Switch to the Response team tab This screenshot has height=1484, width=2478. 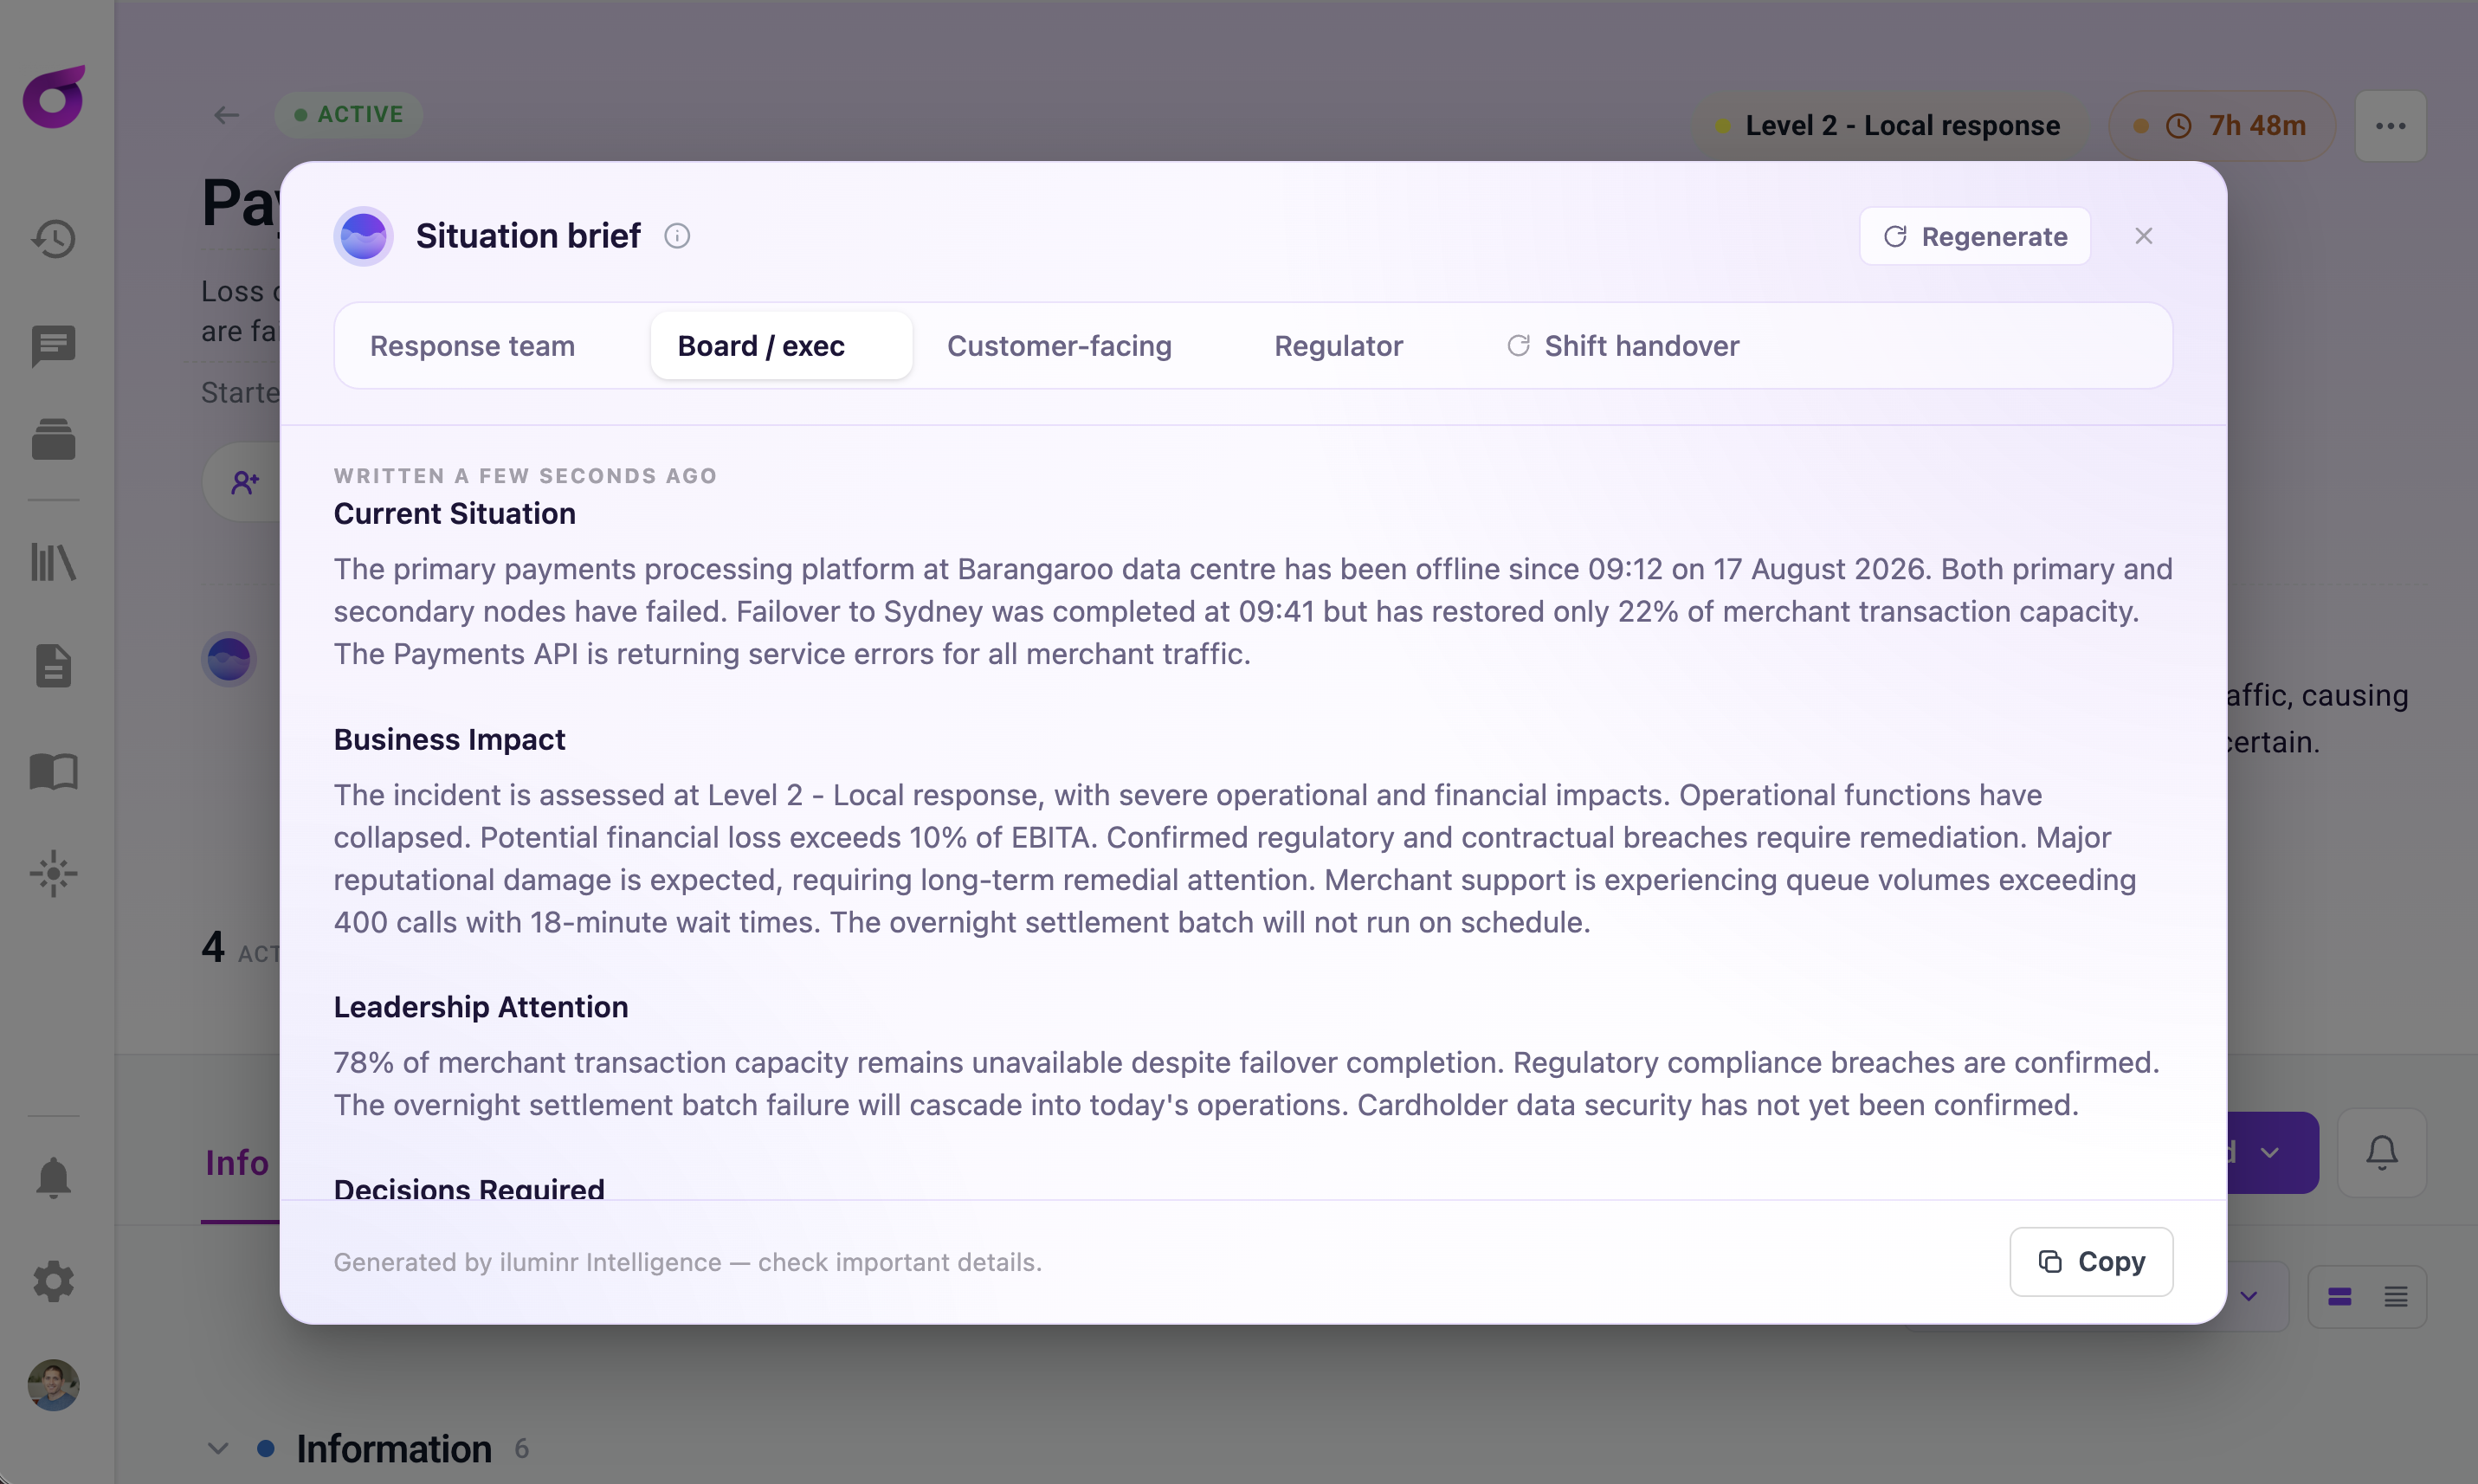click(472, 346)
